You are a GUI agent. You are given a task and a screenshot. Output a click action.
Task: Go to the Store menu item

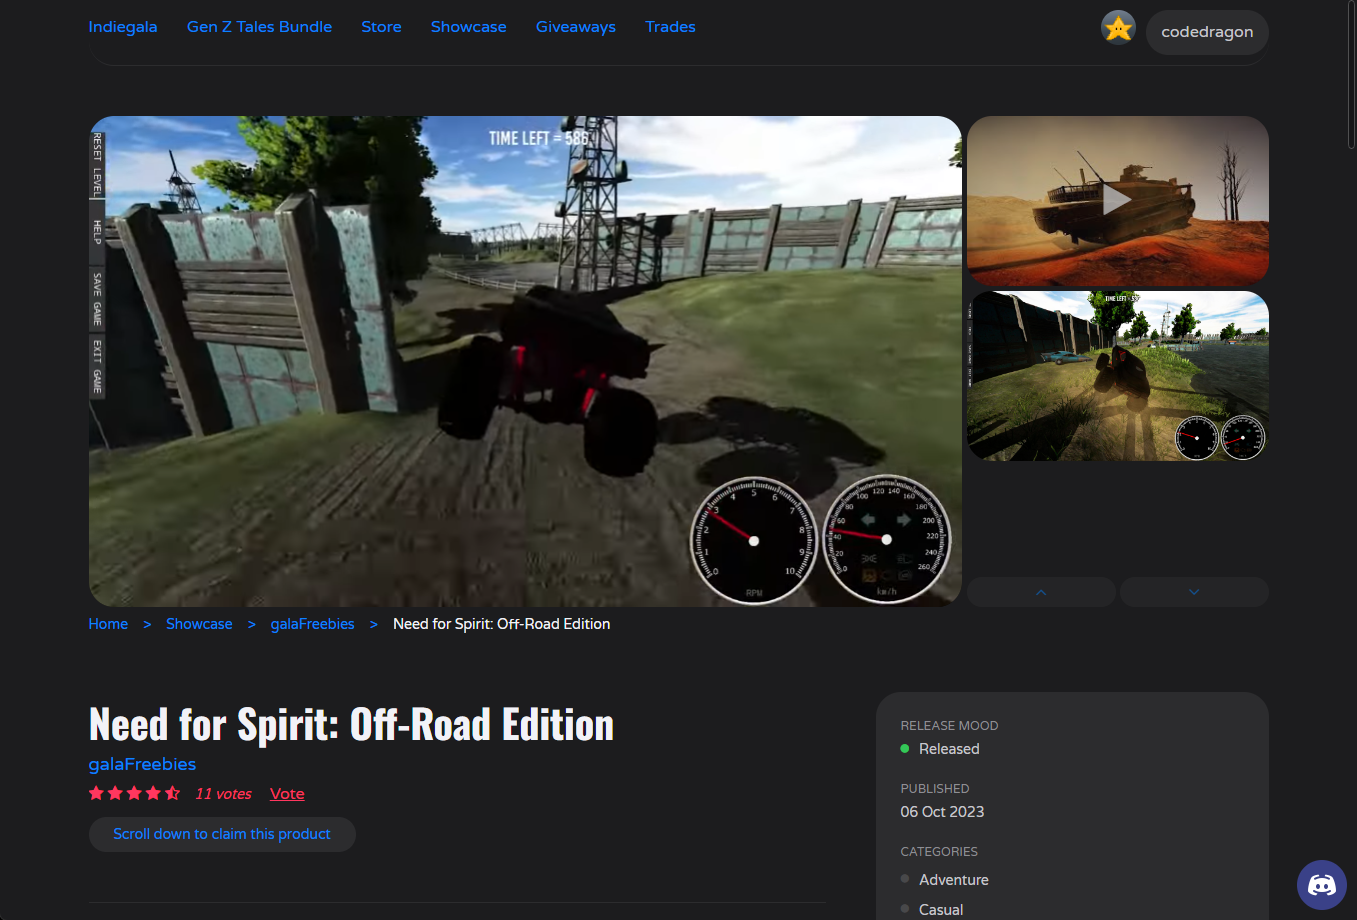pyautogui.click(x=381, y=27)
